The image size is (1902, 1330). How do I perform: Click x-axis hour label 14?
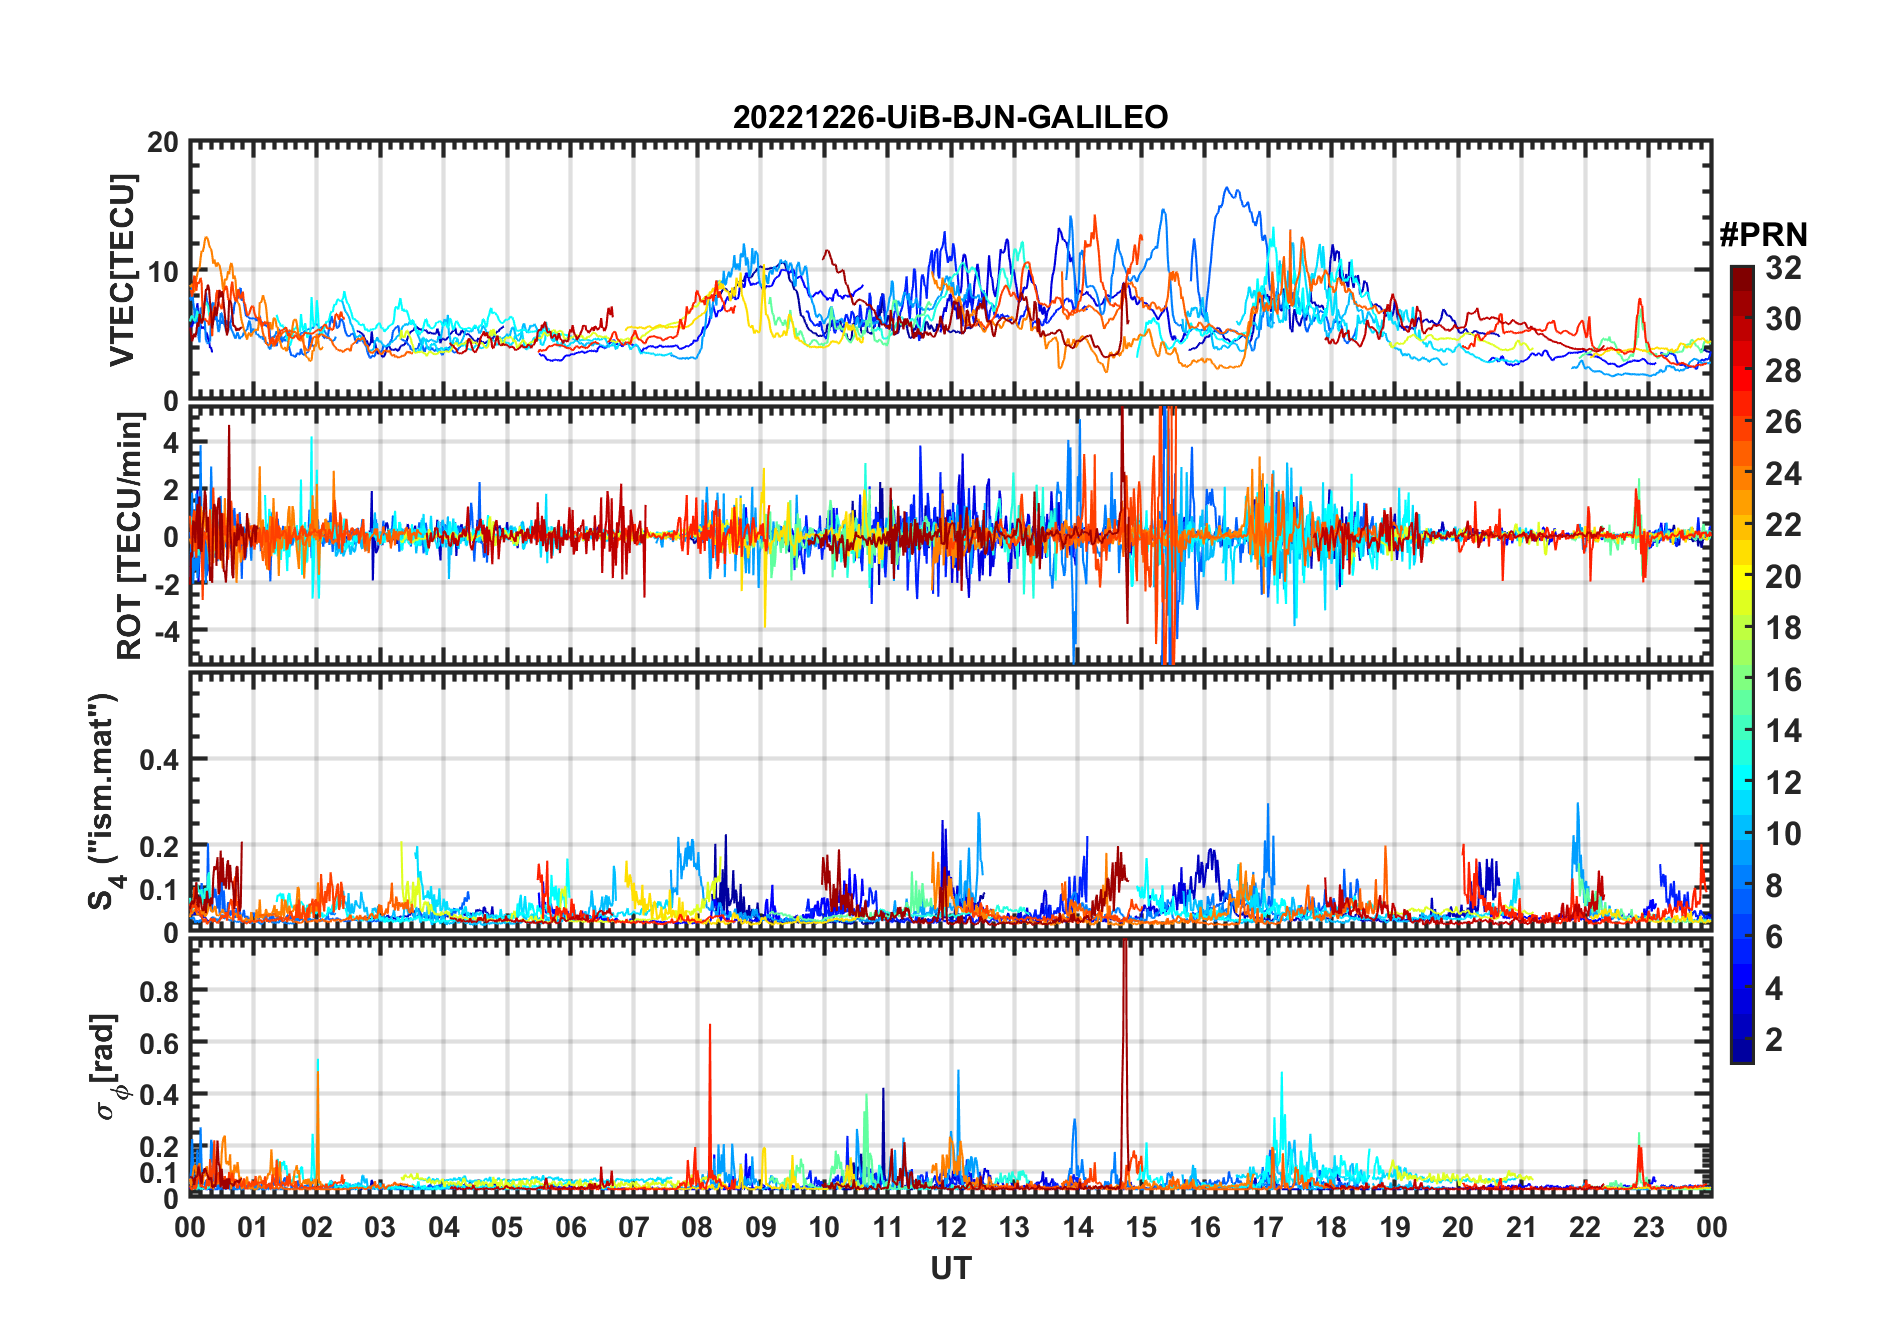click(1078, 1227)
